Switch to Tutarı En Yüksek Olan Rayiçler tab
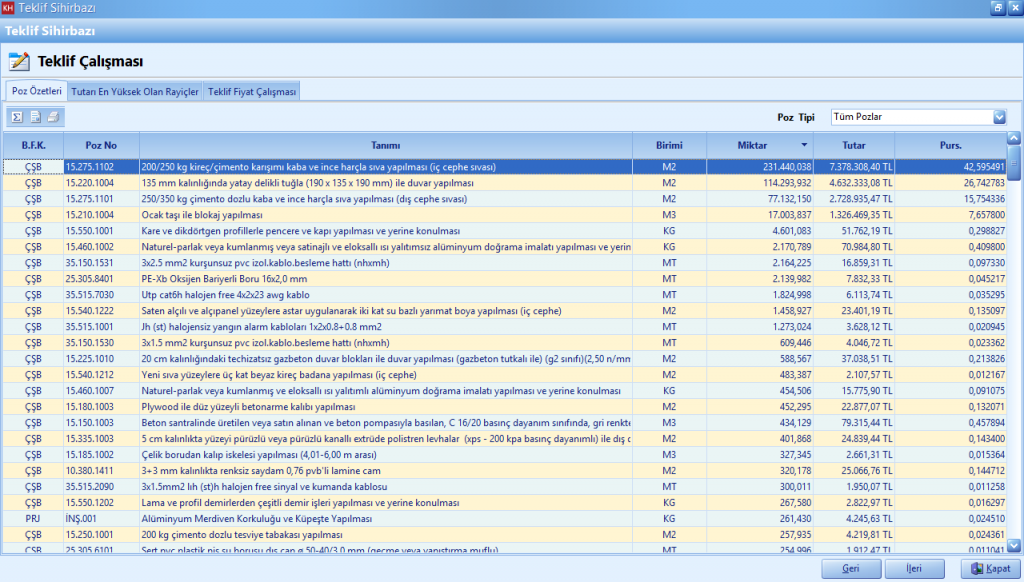This screenshot has width=1024, height=582. pos(135,92)
